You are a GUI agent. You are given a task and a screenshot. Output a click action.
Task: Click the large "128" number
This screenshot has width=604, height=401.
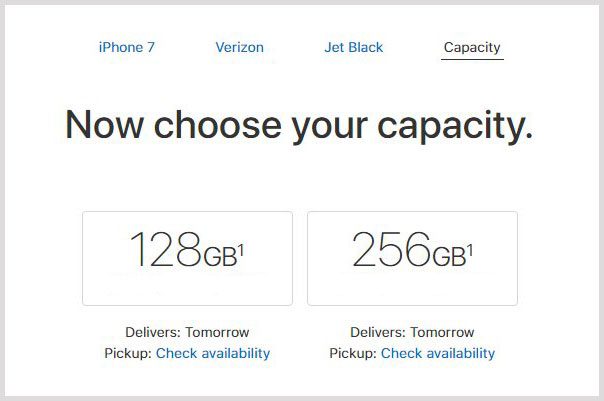coord(166,250)
